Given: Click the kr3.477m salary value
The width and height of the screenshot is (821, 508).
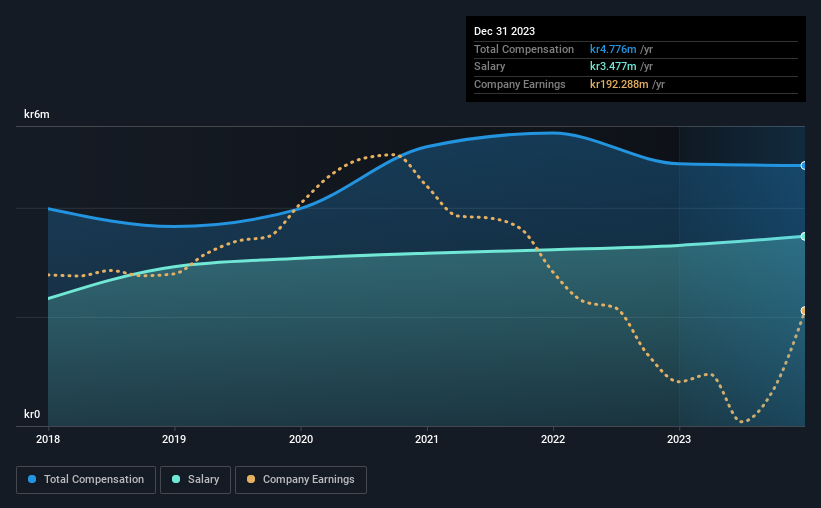Looking at the screenshot, I should (613, 67).
